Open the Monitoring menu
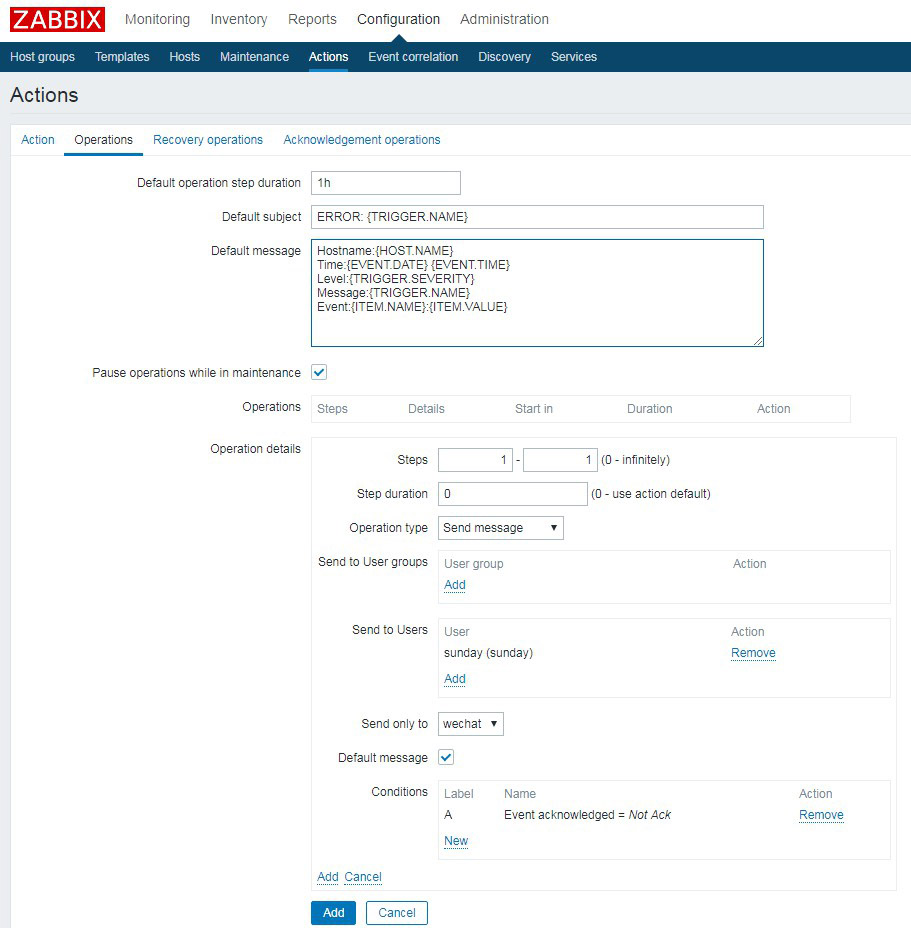 pos(157,19)
